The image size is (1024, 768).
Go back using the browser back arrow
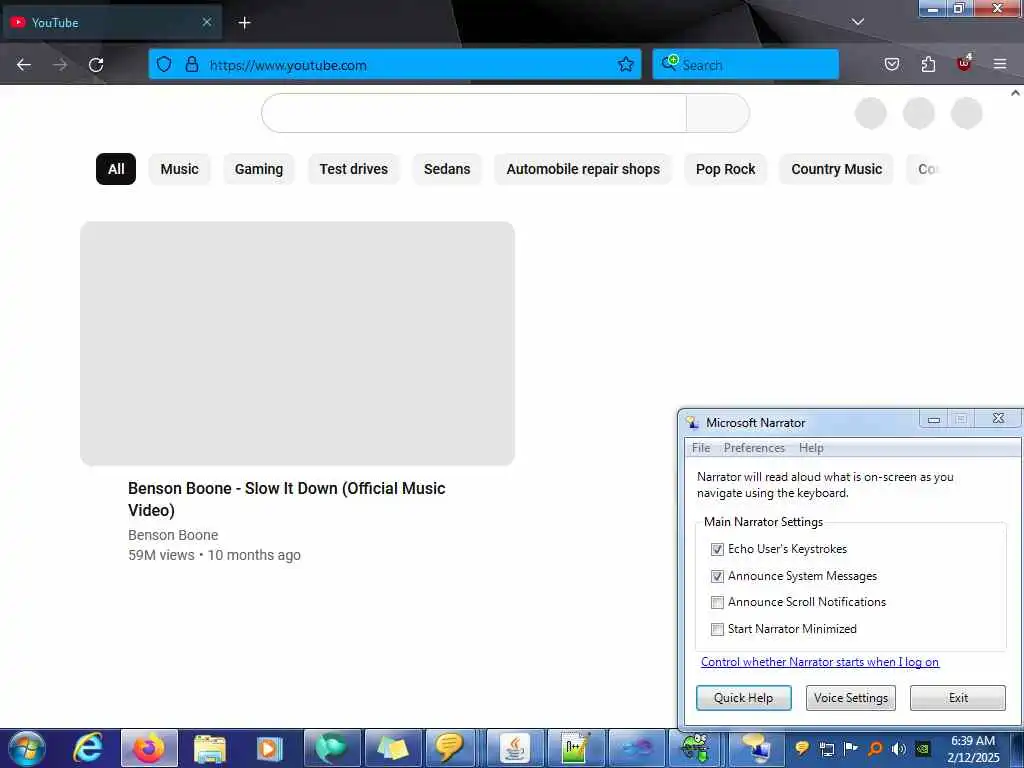tap(24, 65)
